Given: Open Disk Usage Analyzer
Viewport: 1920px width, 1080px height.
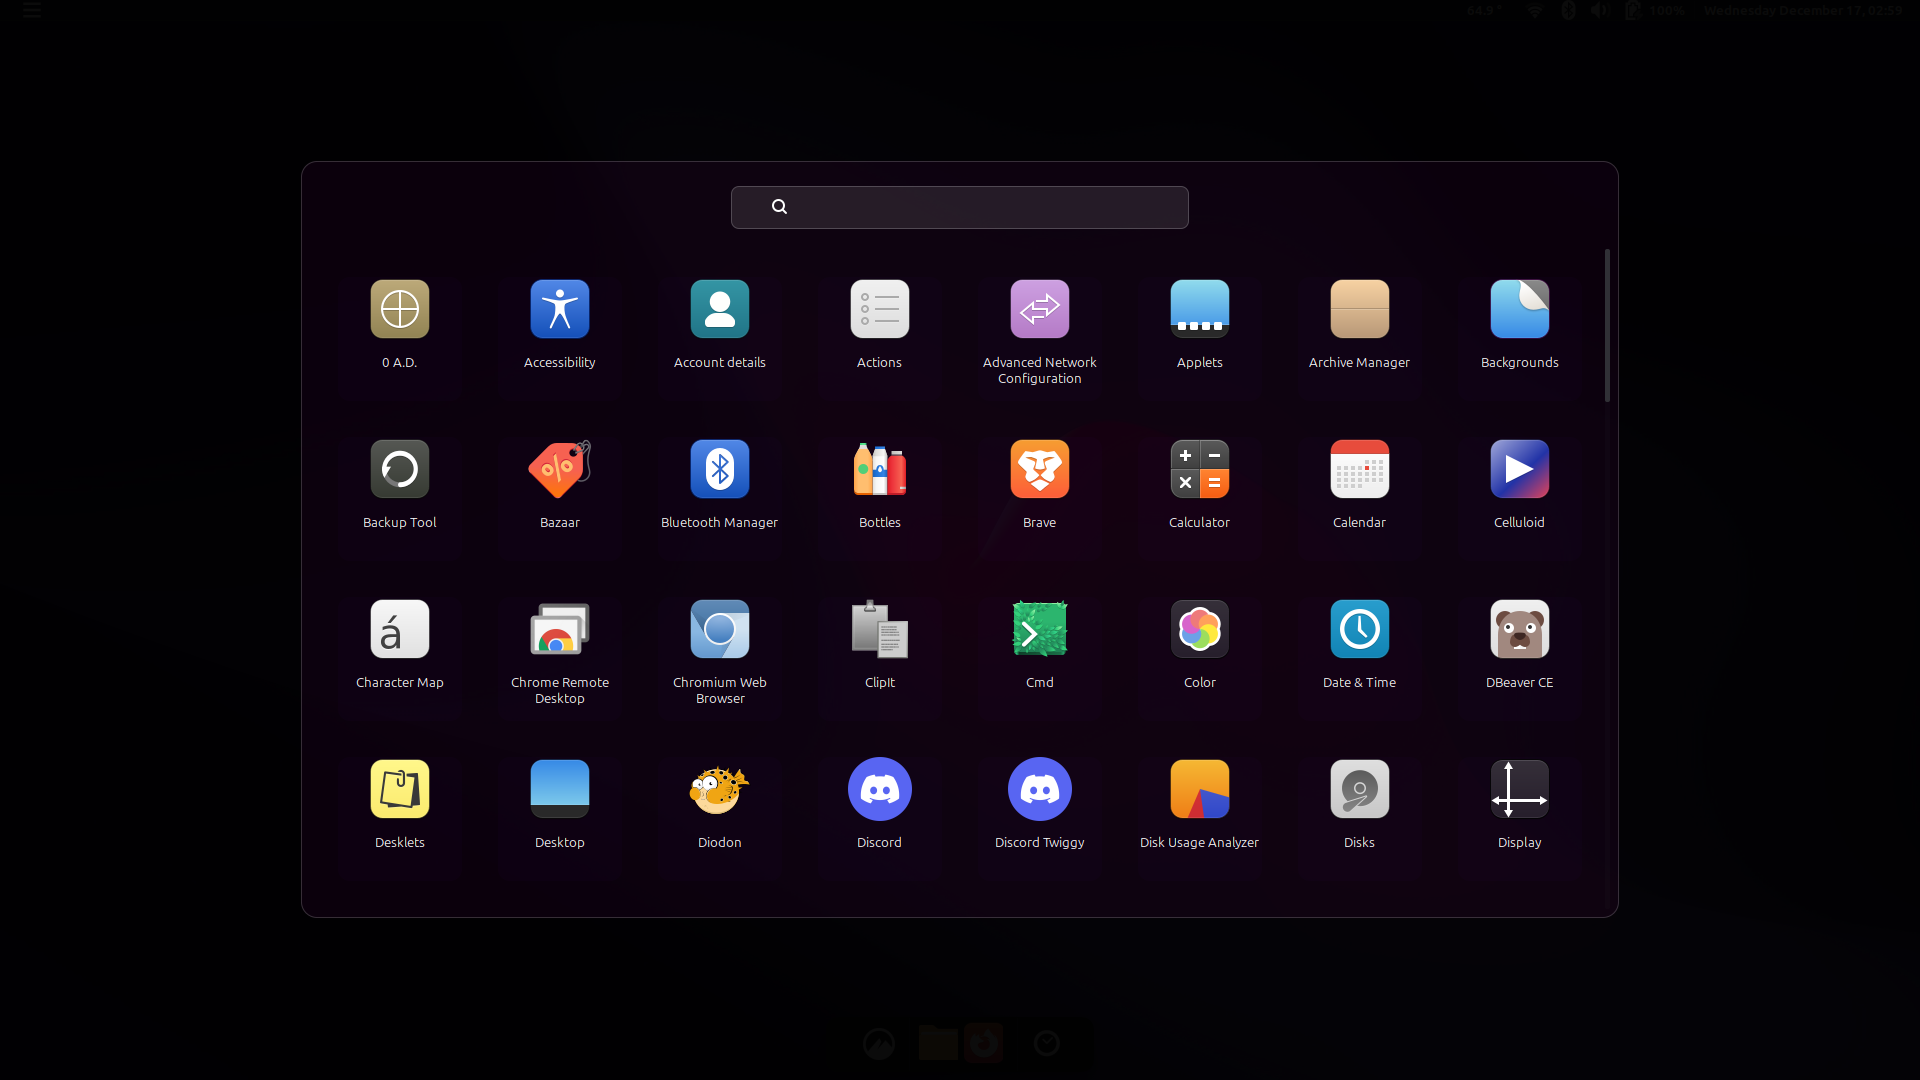Looking at the screenshot, I should tap(1199, 790).
